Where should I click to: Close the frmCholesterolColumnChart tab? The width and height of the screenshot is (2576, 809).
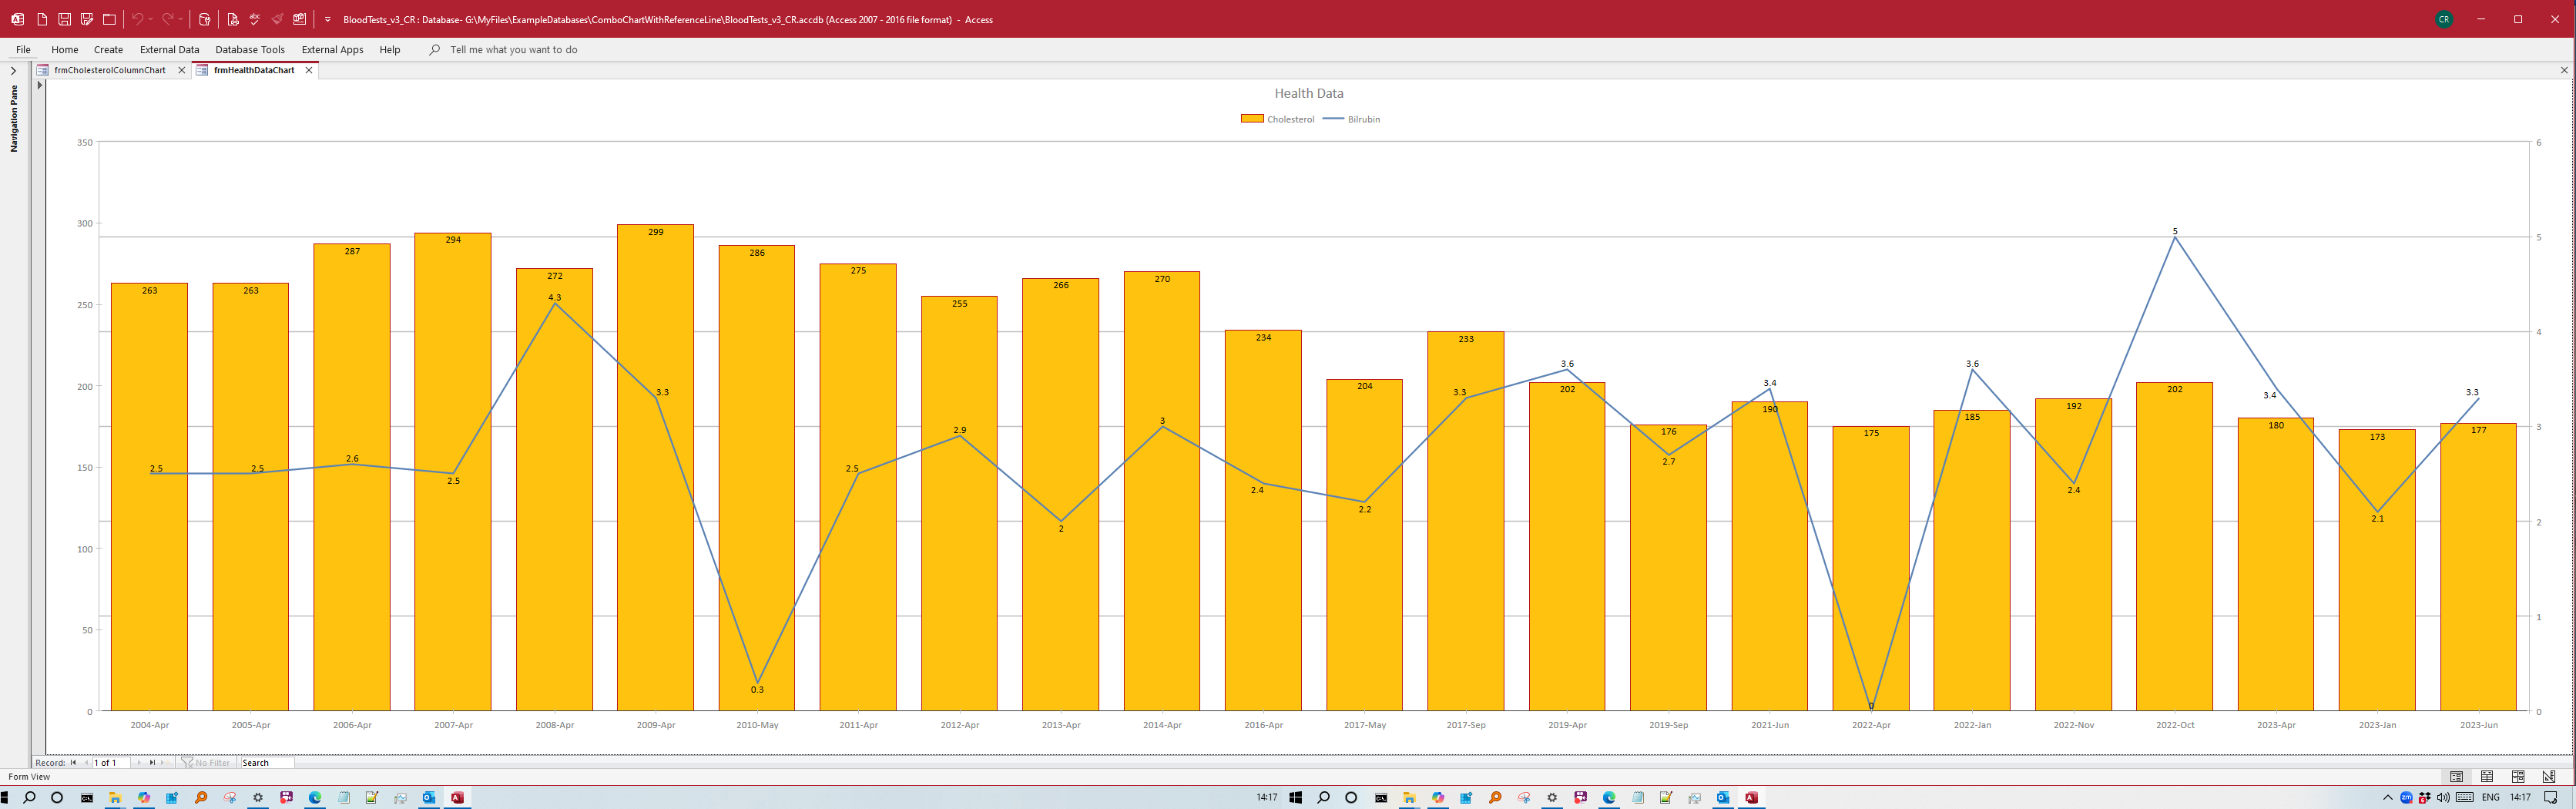tap(181, 70)
